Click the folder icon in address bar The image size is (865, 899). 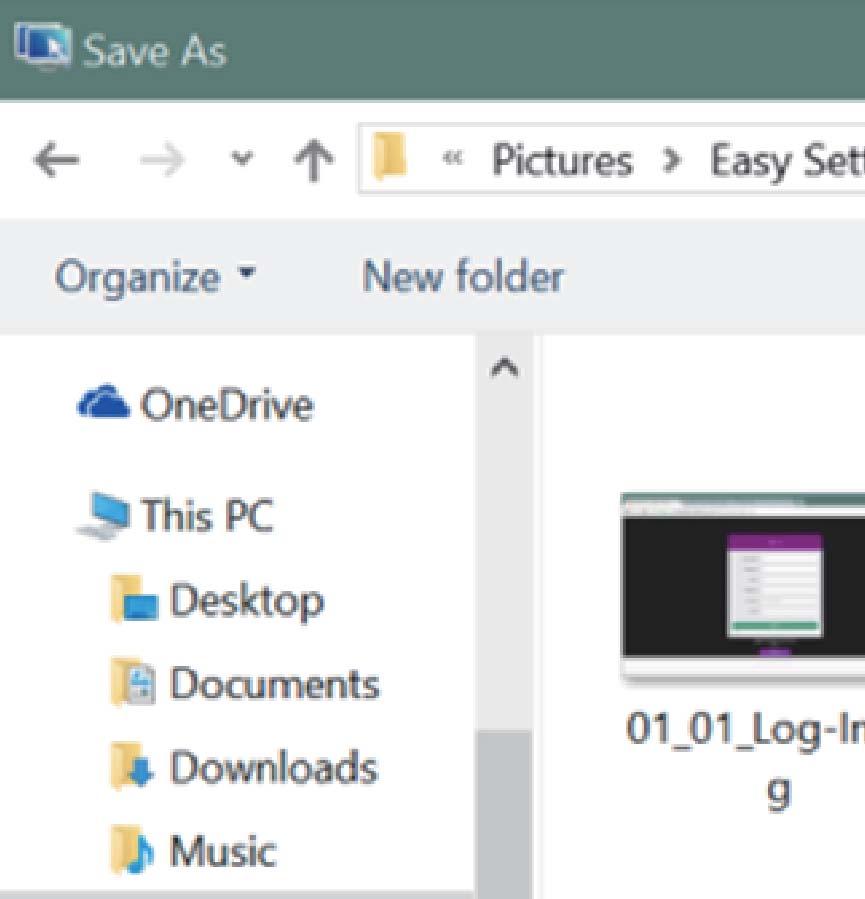click(x=389, y=155)
